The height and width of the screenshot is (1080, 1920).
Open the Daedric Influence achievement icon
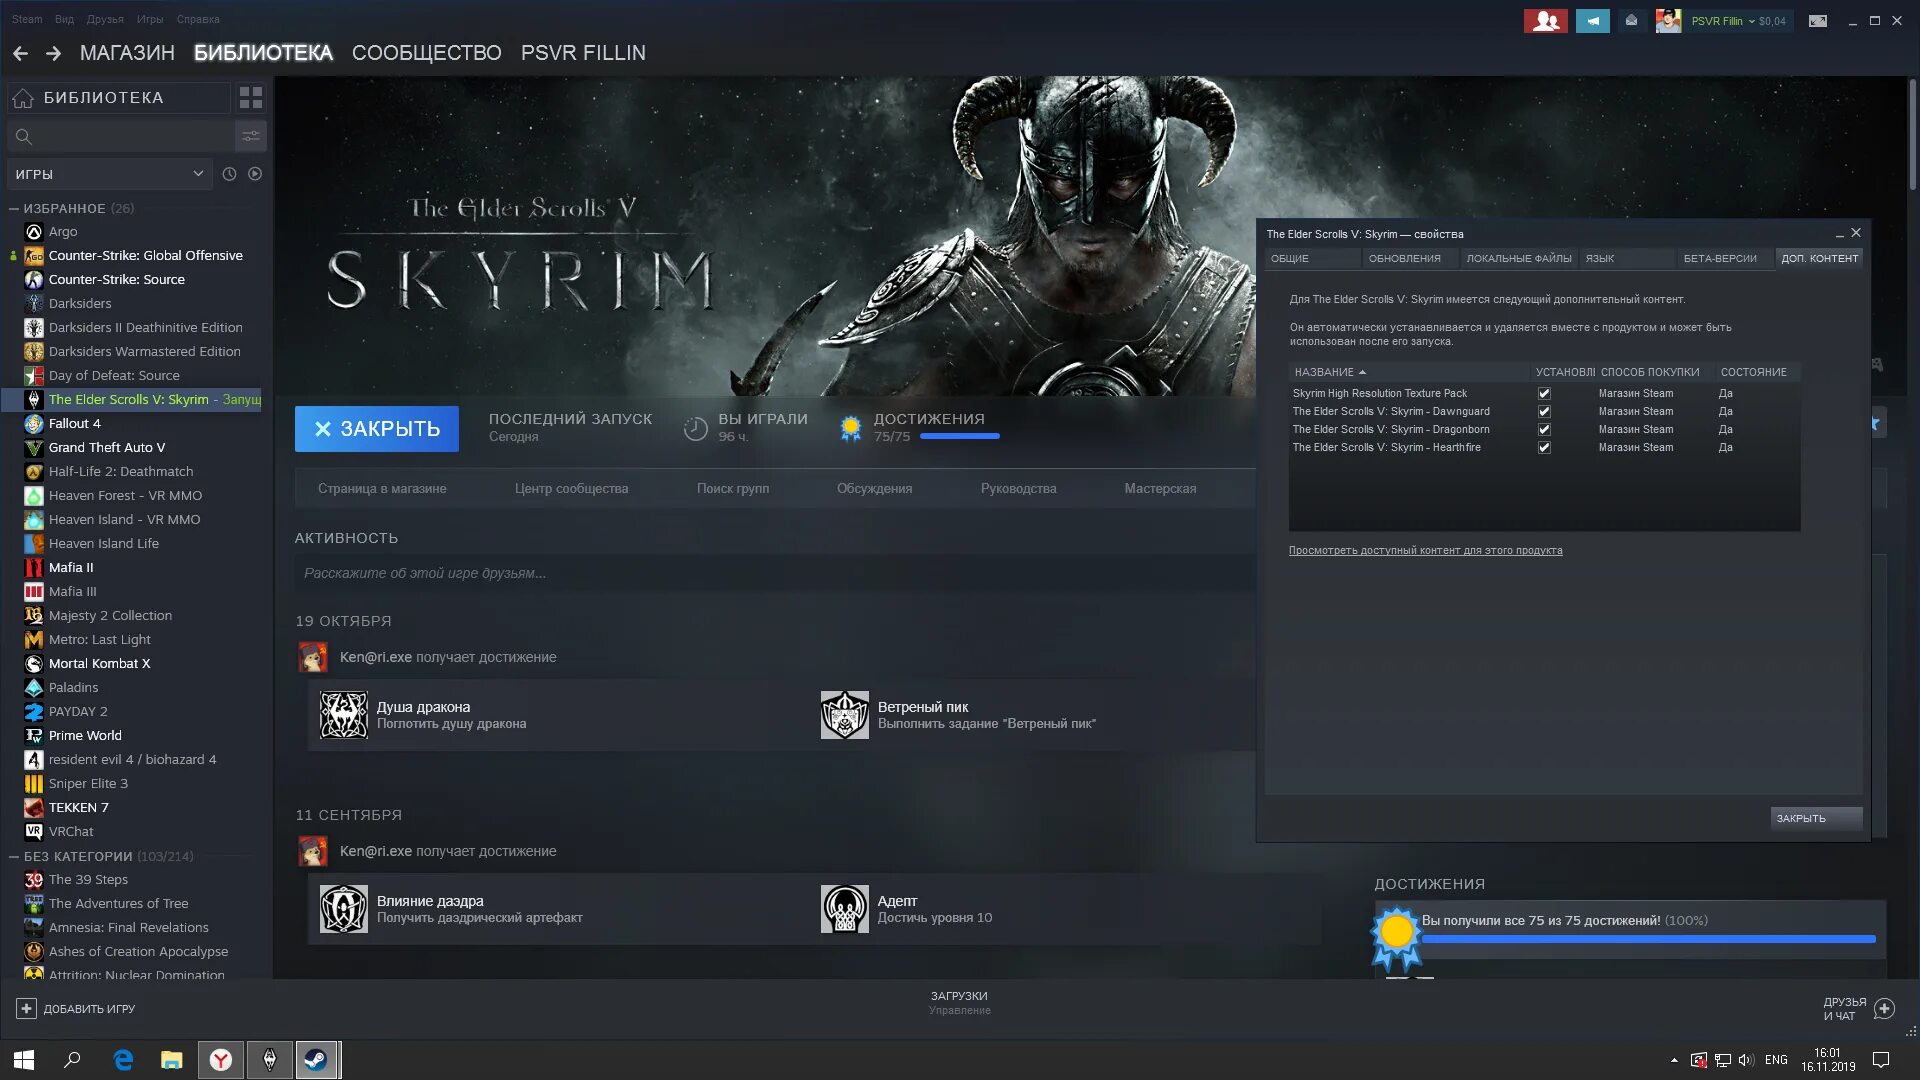point(343,909)
